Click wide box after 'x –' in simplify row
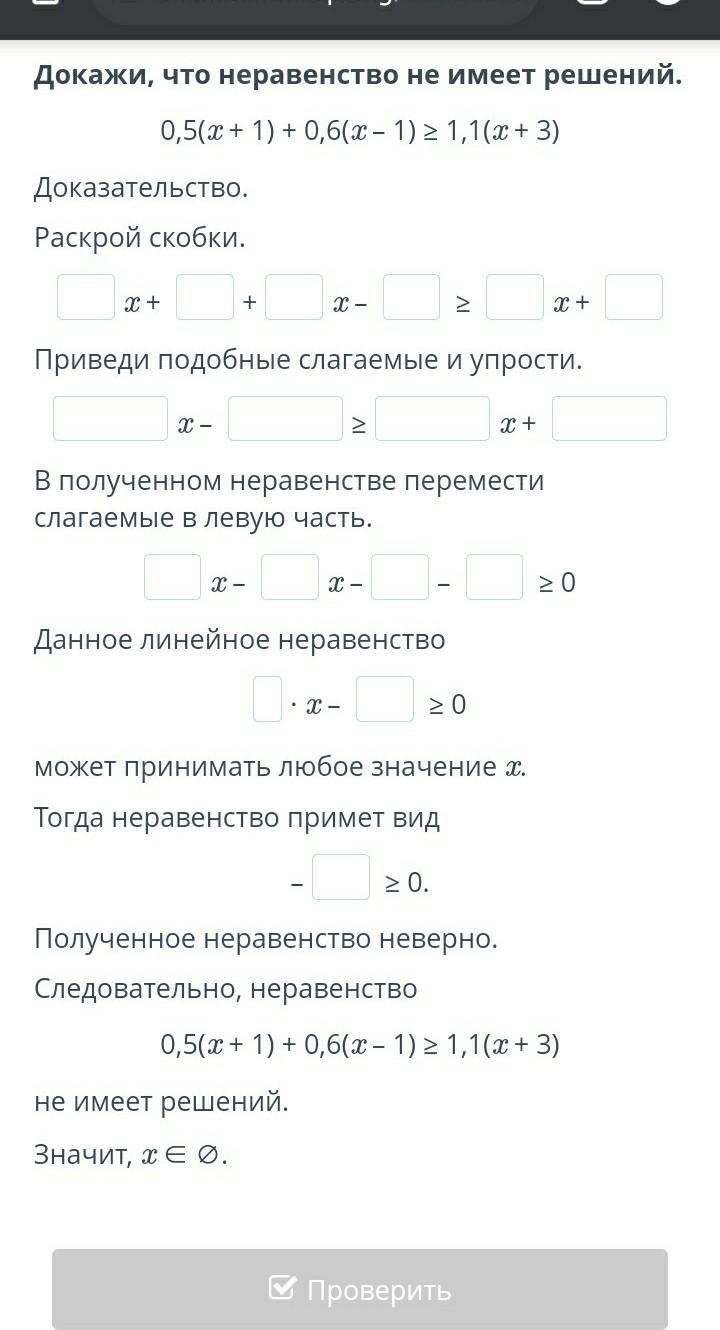Image resolution: width=720 pixels, height=1330 pixels. click(286, 418)
